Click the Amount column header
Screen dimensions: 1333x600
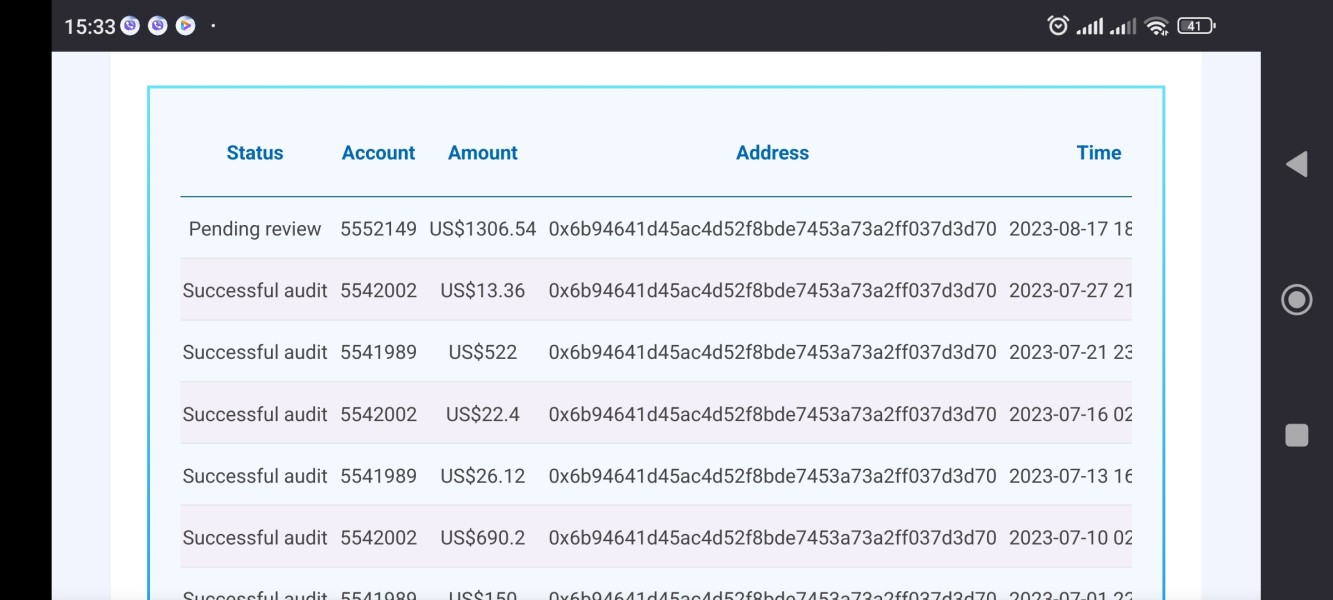[x=483, y=153]
